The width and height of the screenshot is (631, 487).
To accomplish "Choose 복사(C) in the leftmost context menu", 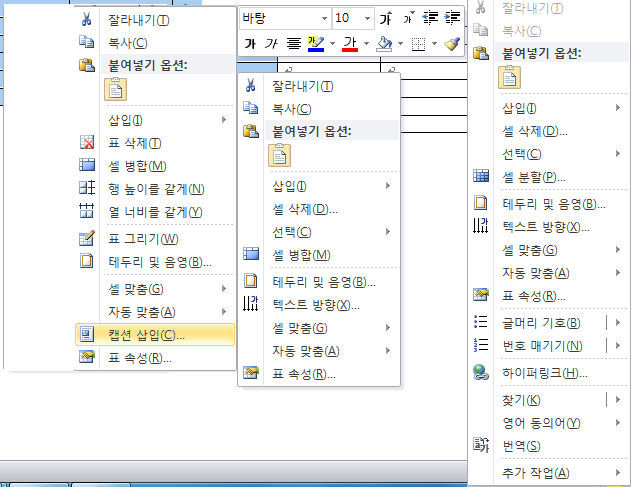I will point(155,43).
